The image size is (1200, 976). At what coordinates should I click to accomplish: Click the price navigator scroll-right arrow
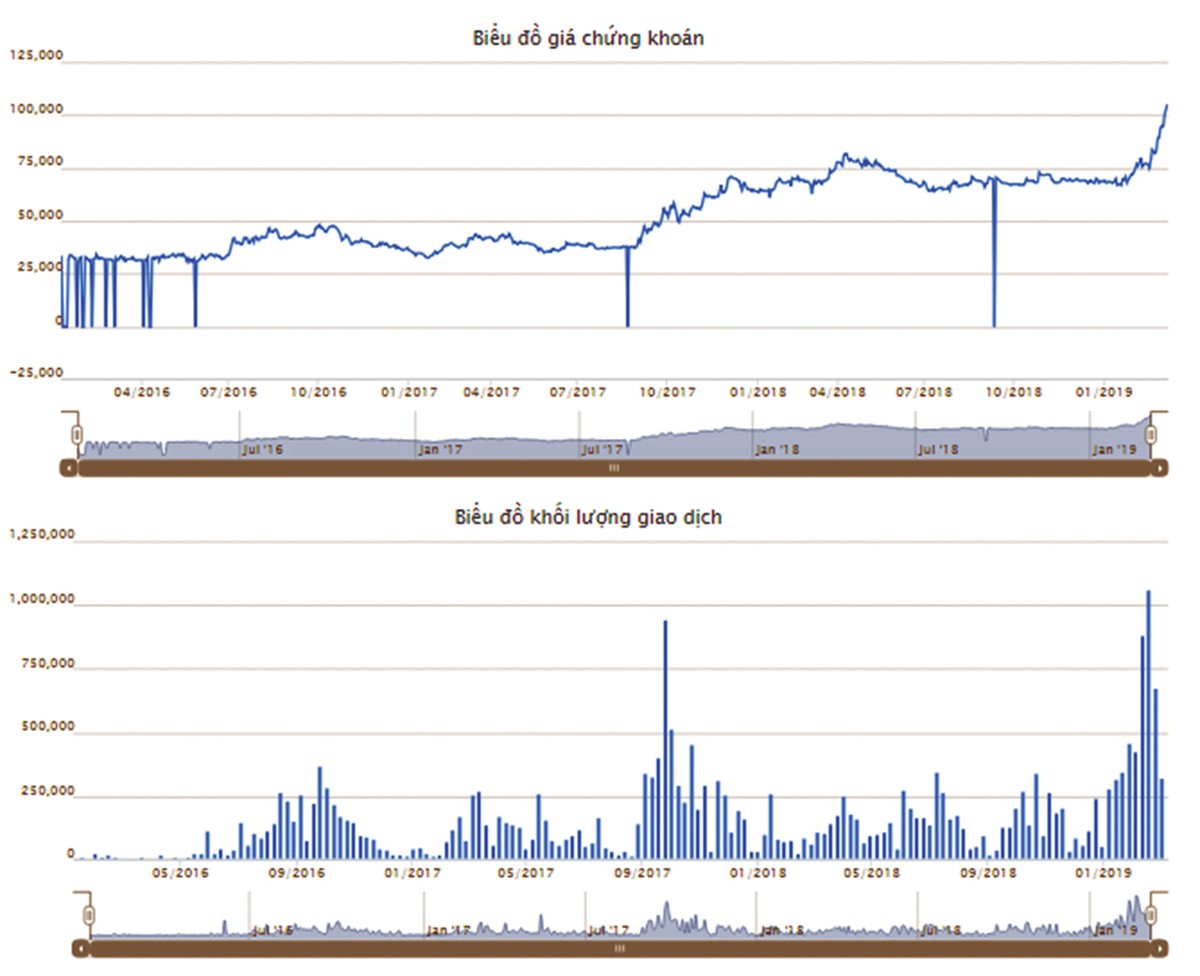[x=1160, y=467]
